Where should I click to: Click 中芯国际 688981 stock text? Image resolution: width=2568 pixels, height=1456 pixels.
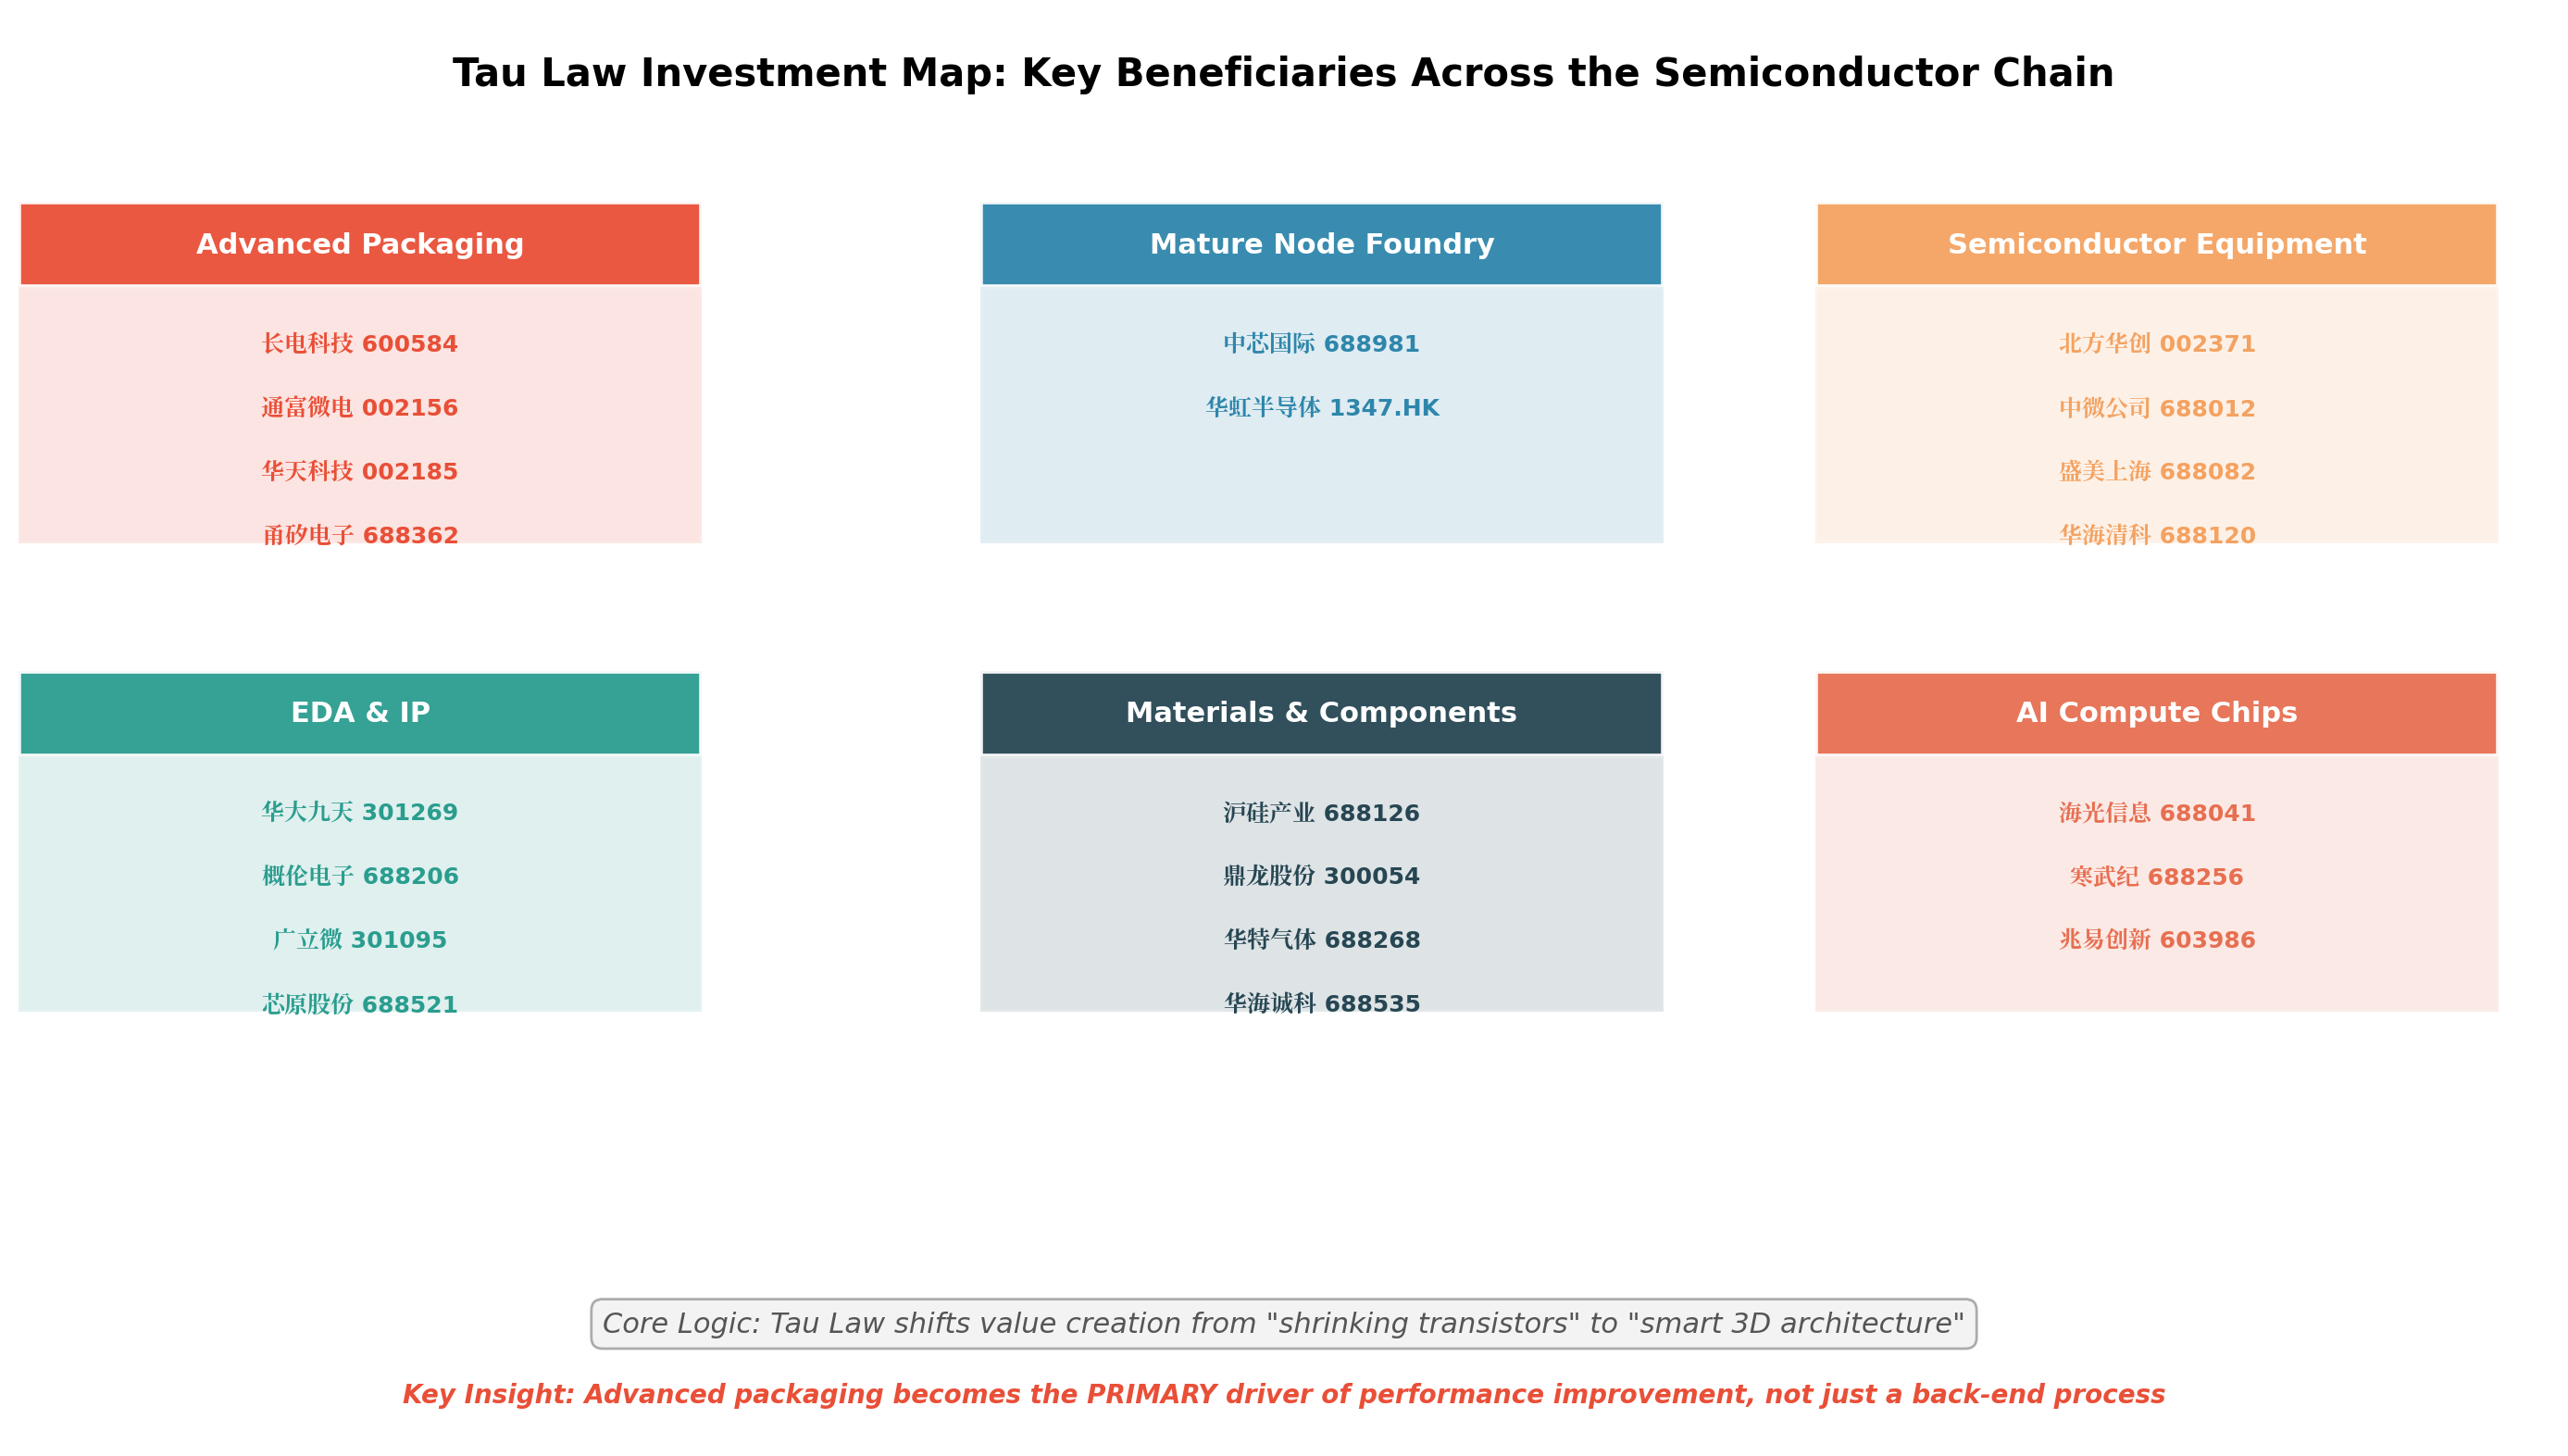click(x=1321, y=344)
